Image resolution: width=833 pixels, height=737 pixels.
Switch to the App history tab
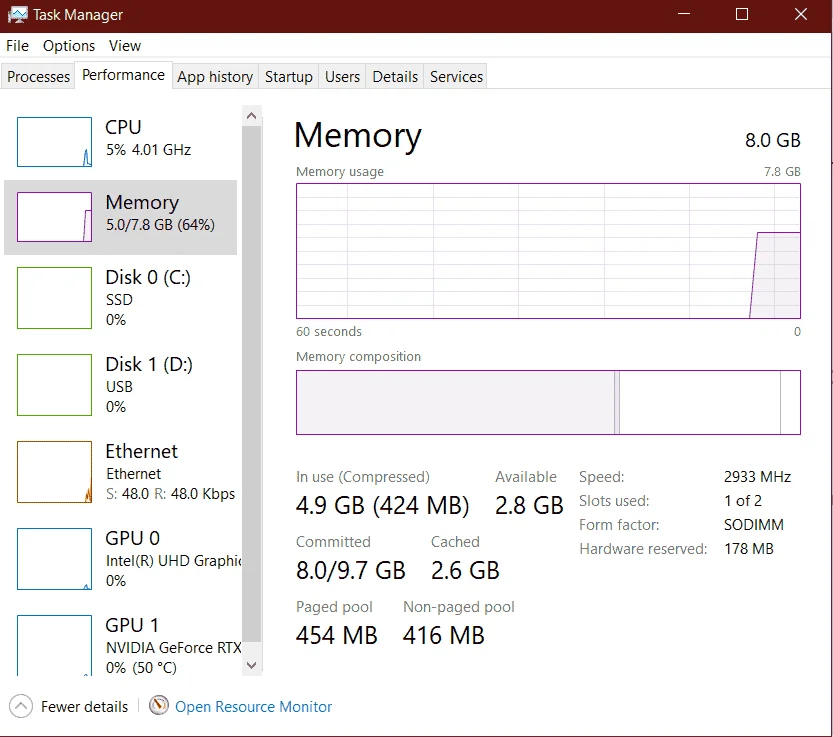(x=215, y=77)
